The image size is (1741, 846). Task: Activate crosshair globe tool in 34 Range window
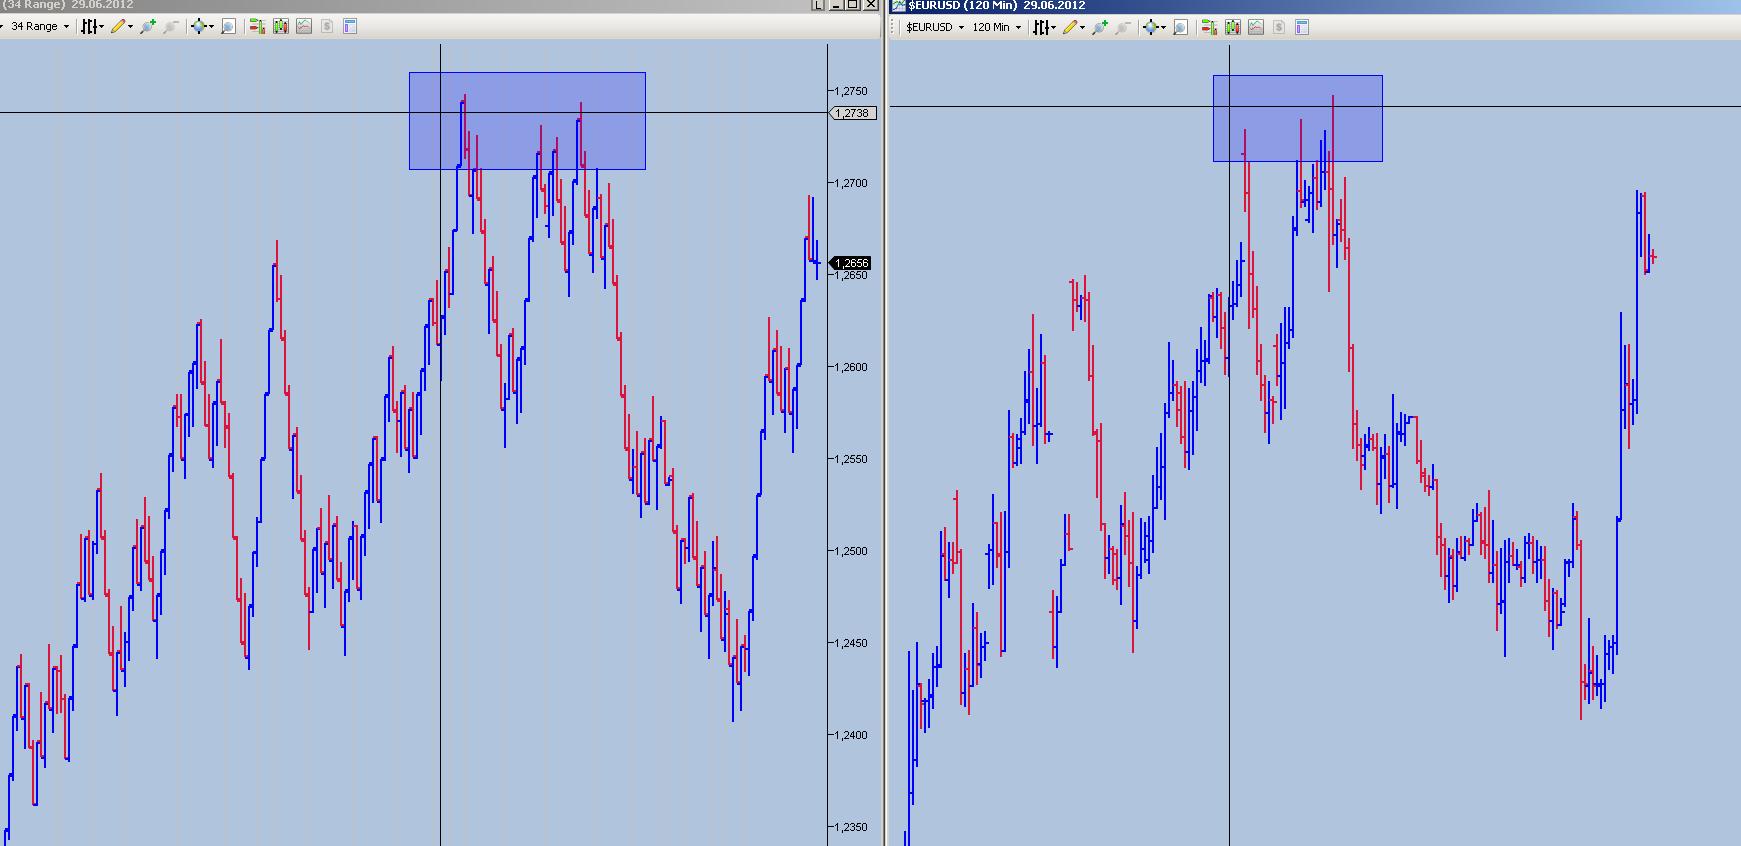coord(198,27)
